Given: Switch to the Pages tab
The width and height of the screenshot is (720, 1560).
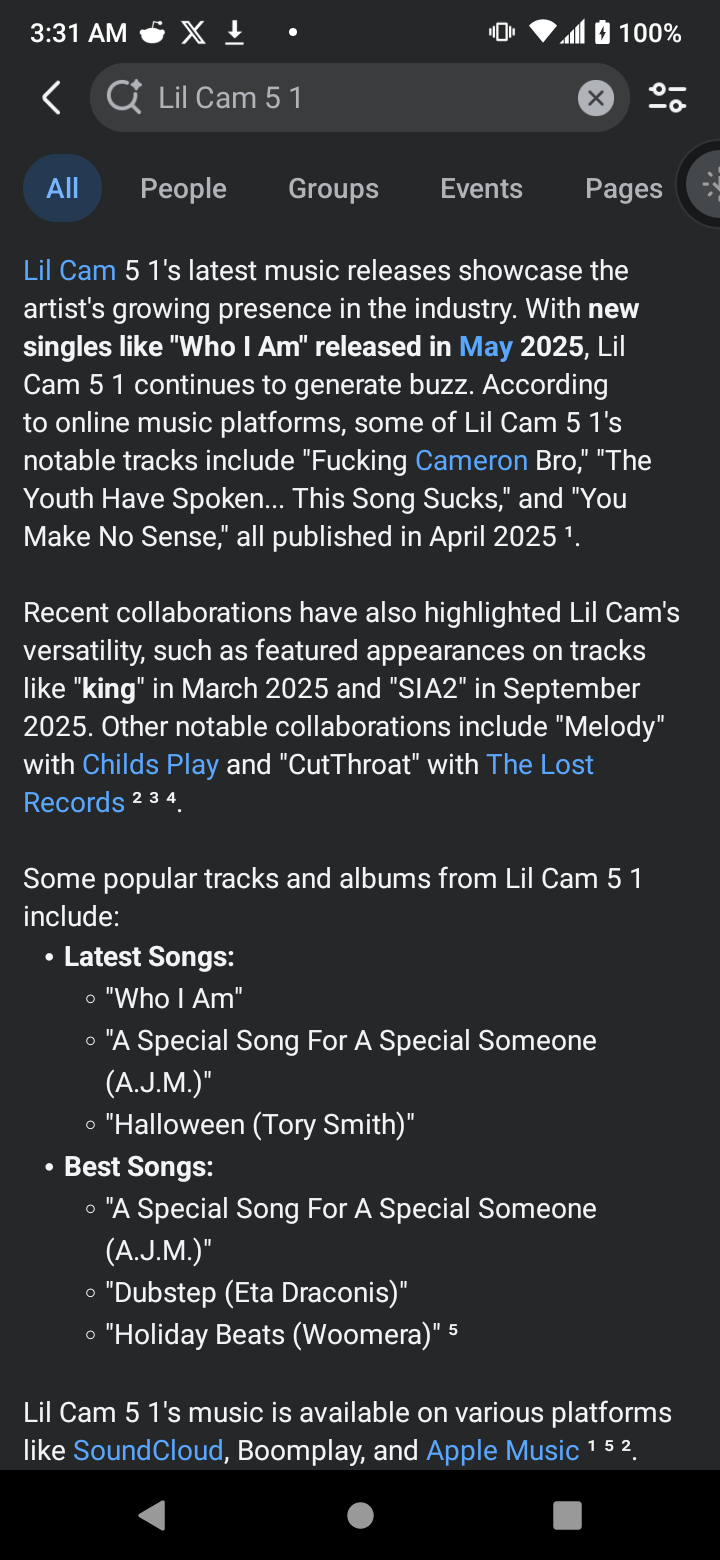Looking at the screenshot, I should point(623,188).
